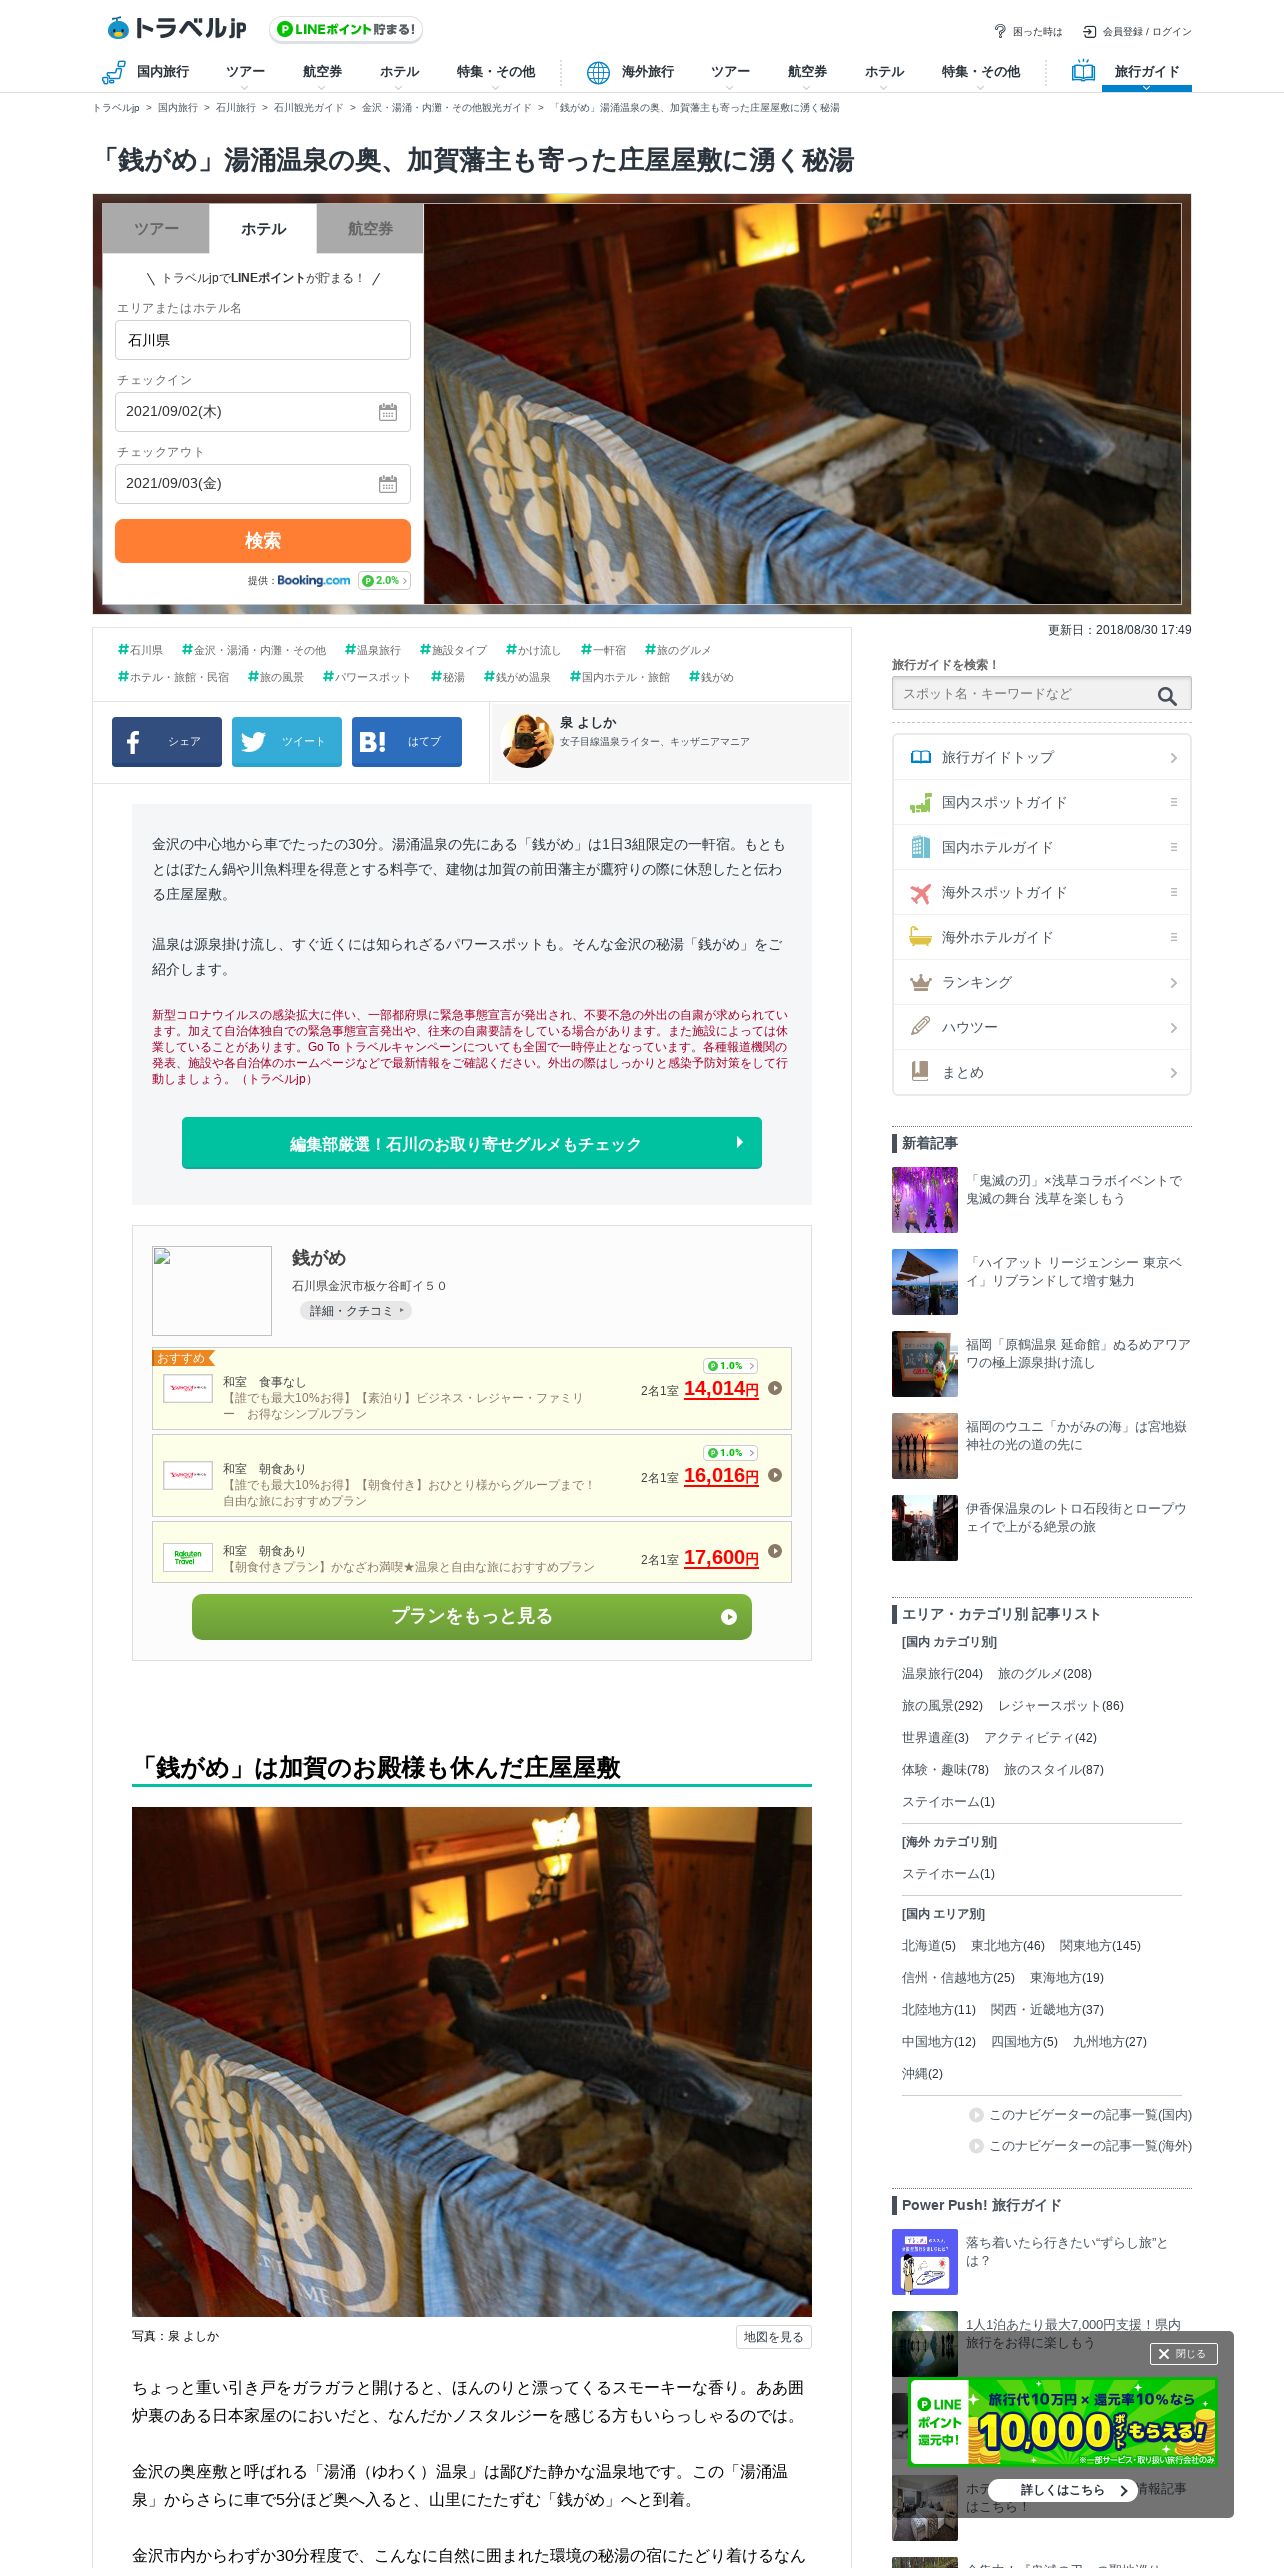Click the エリアまたはホテル名 input field
The width and height of the screenshot is (1284, 2568).
(x=263, y=340)
